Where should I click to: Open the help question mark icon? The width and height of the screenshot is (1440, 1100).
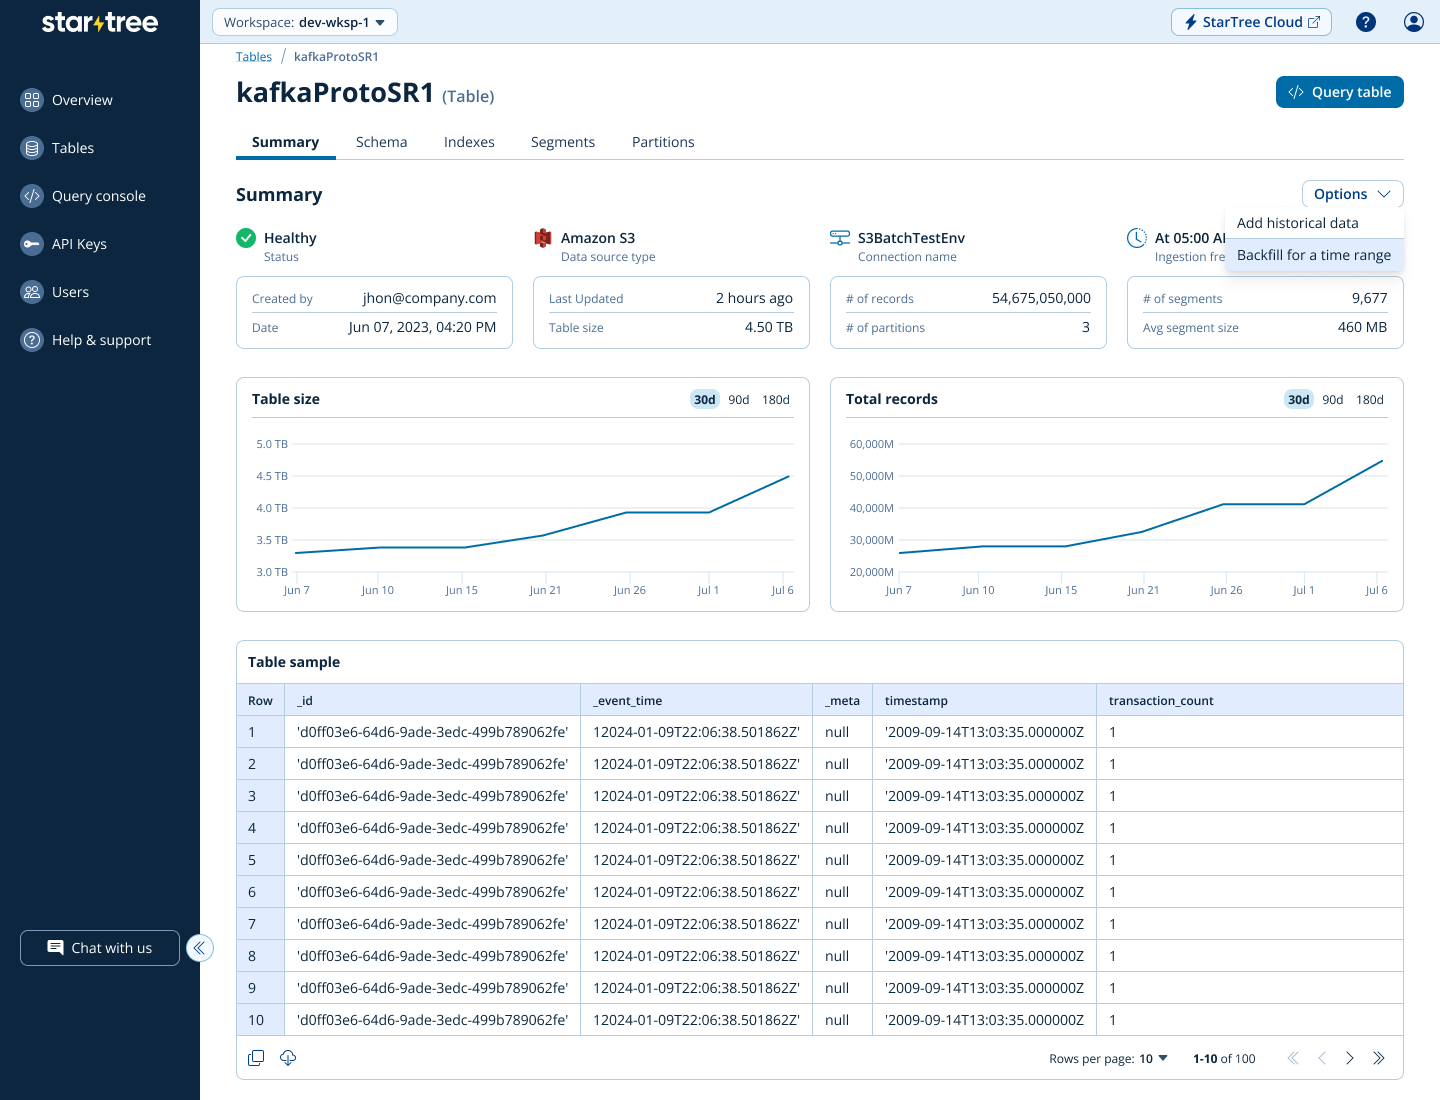tap(1365, 22)
